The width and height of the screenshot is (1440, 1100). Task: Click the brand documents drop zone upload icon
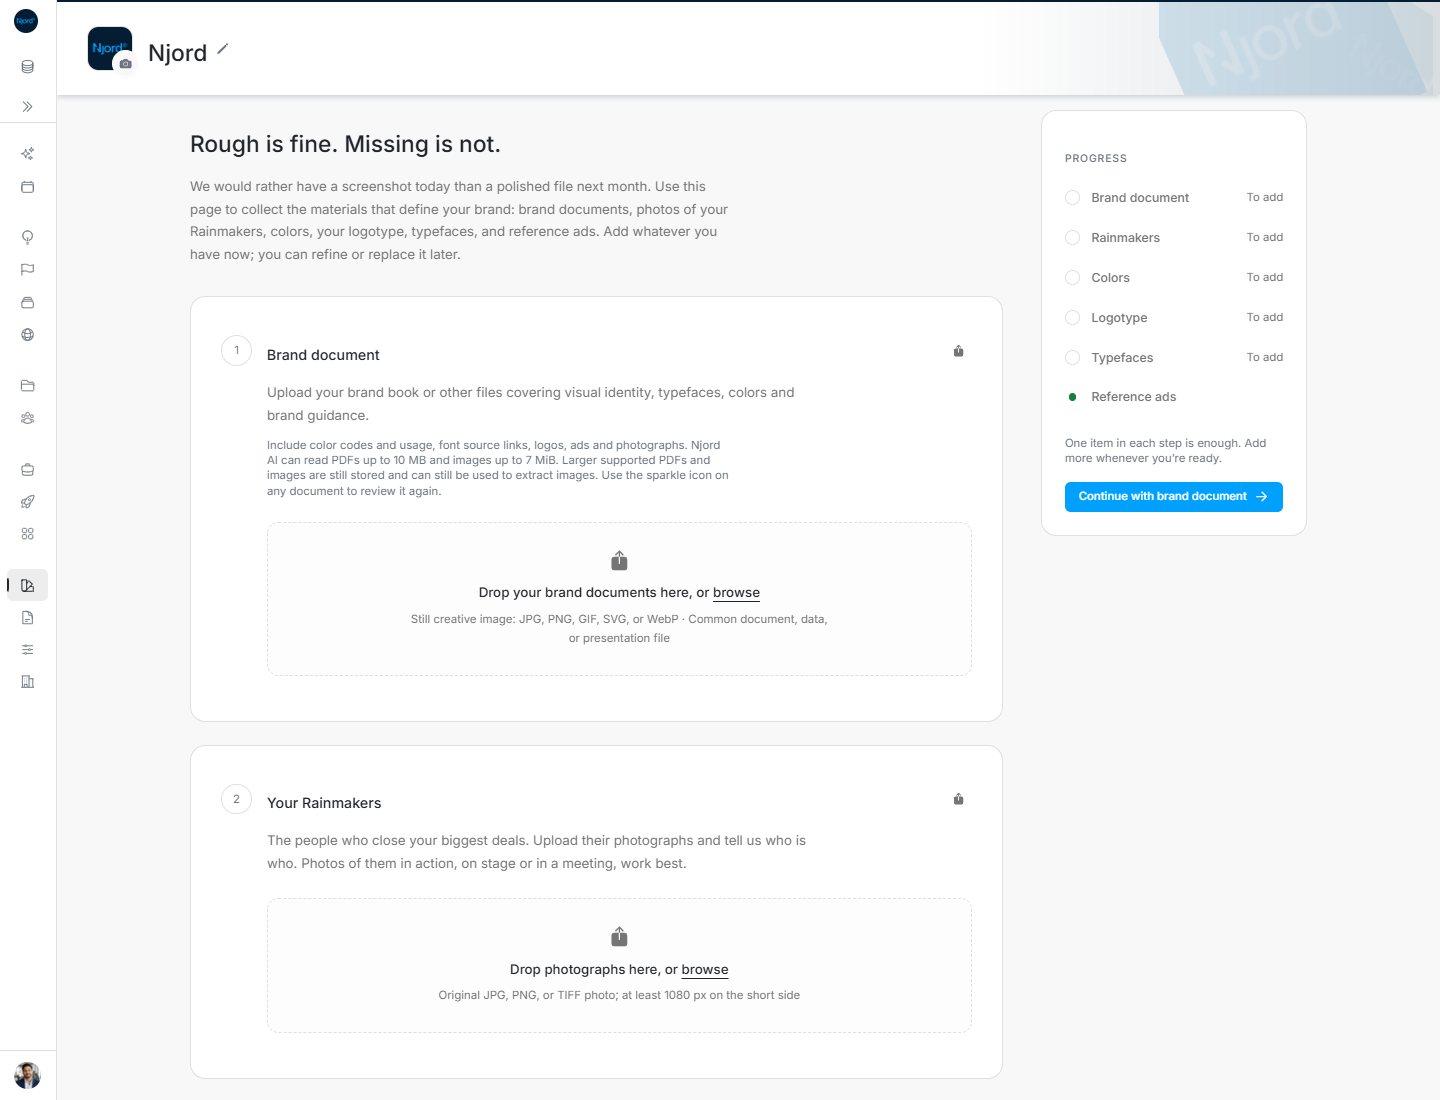click(619, 560)
